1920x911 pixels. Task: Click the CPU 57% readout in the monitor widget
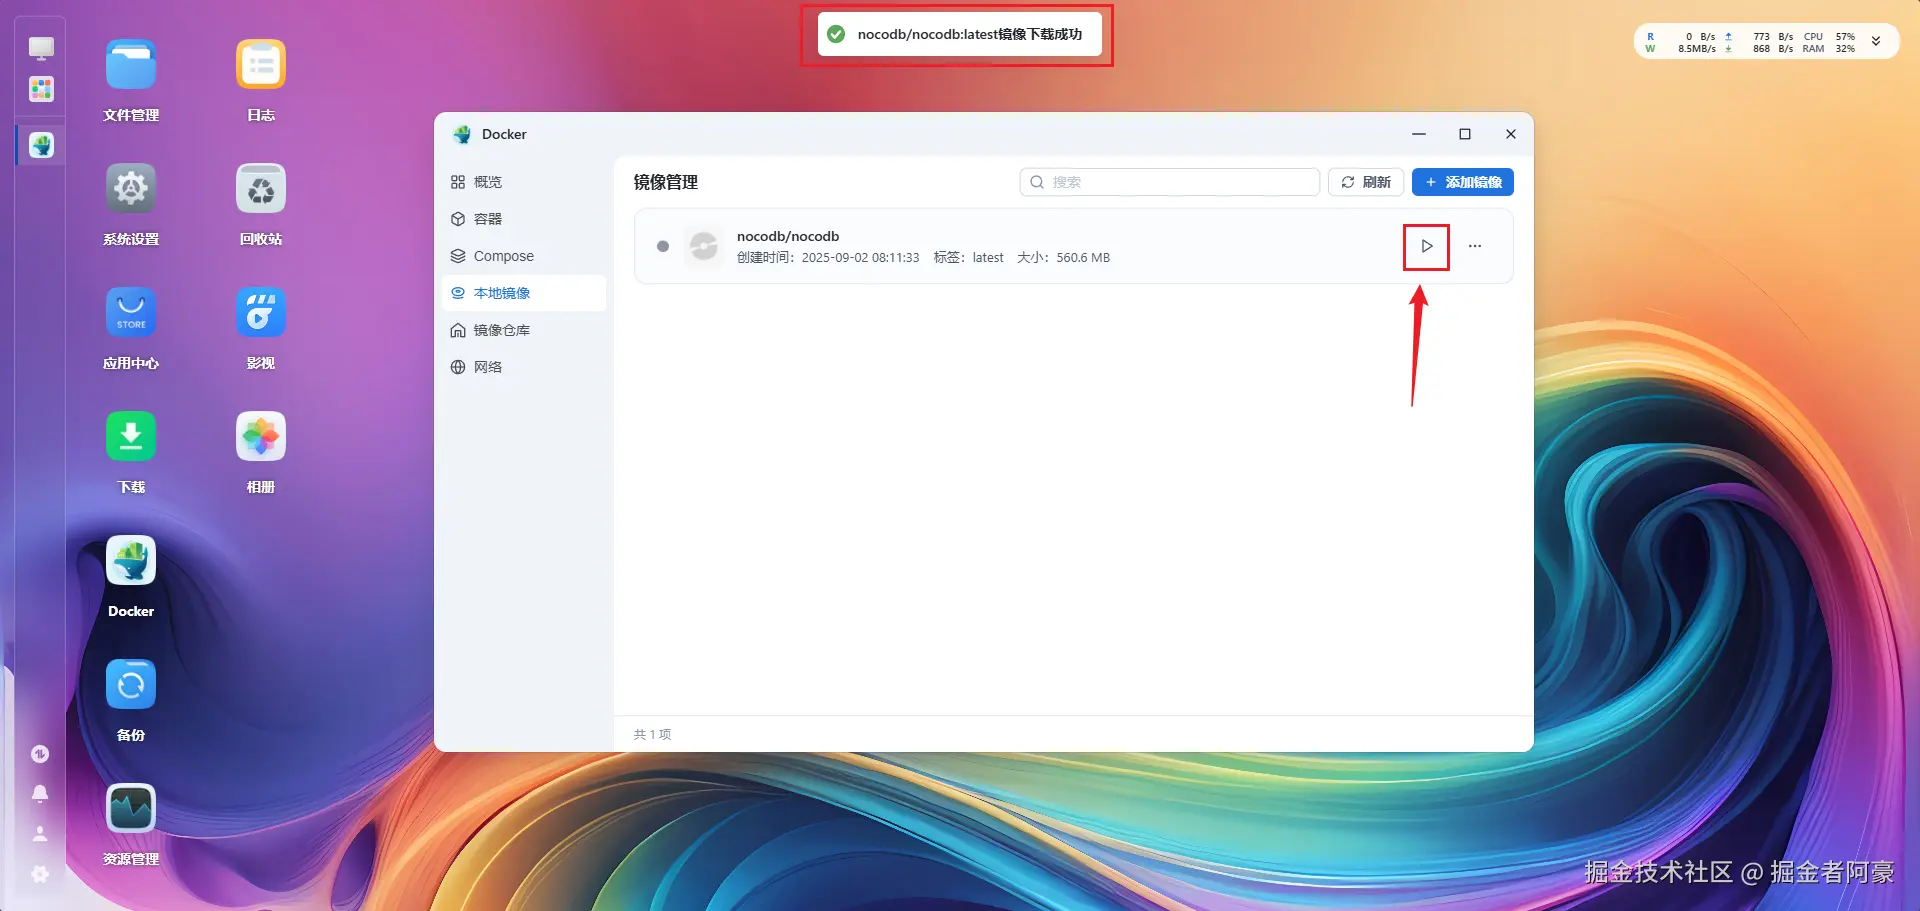point(1829,36)
